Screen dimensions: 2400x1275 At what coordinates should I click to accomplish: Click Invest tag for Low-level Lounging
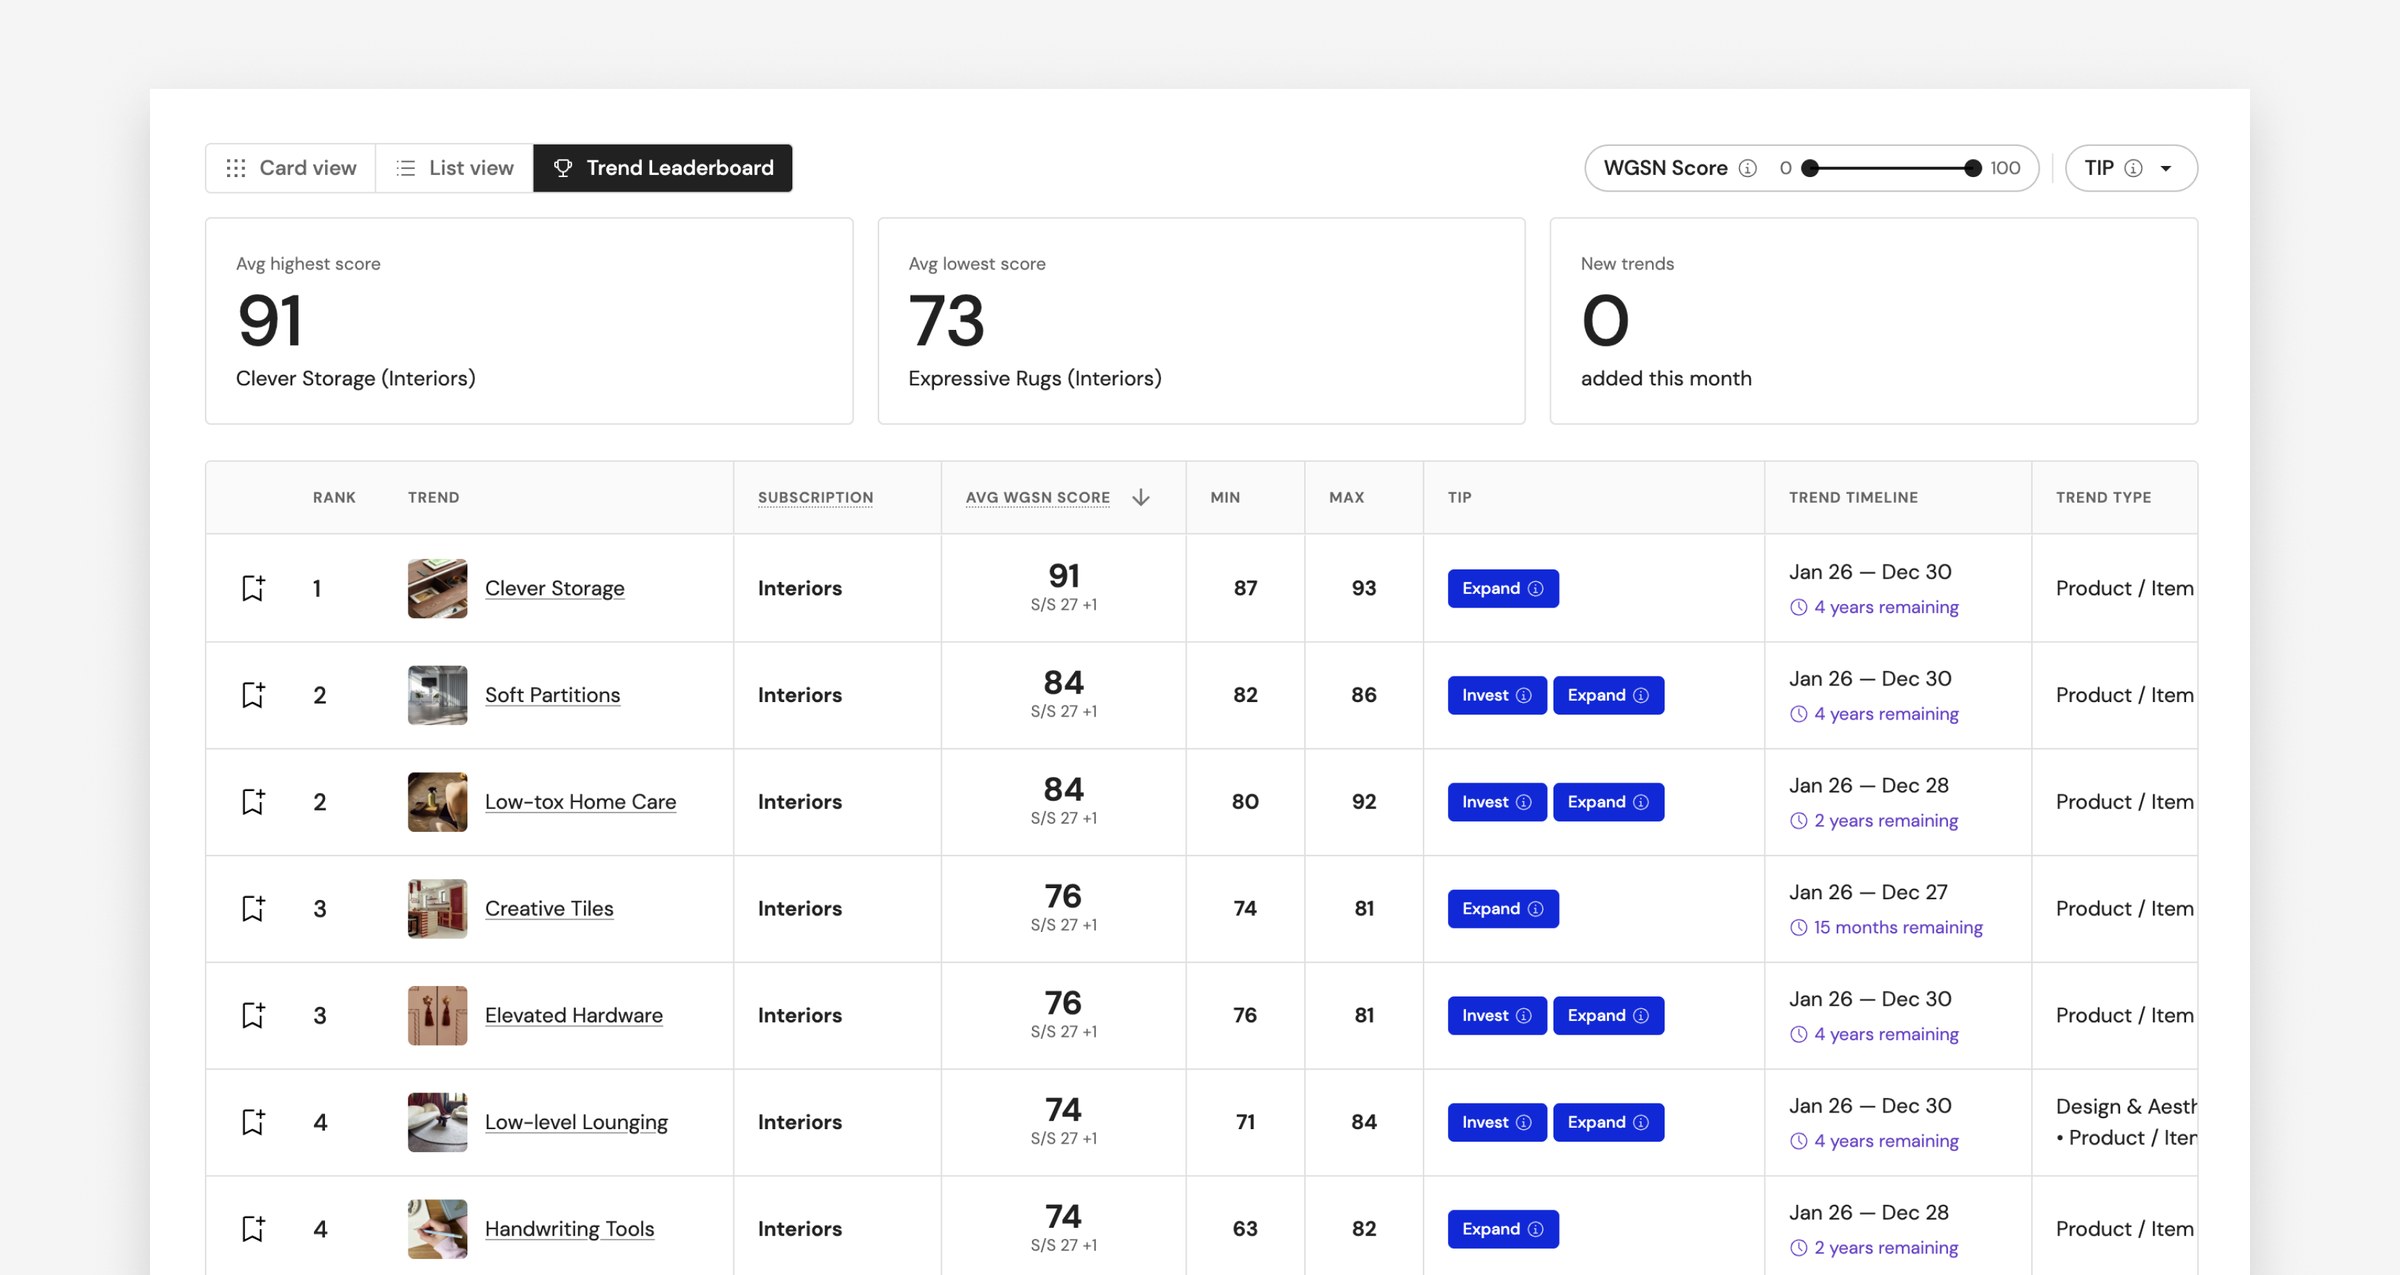(x=1497, y=1122)
